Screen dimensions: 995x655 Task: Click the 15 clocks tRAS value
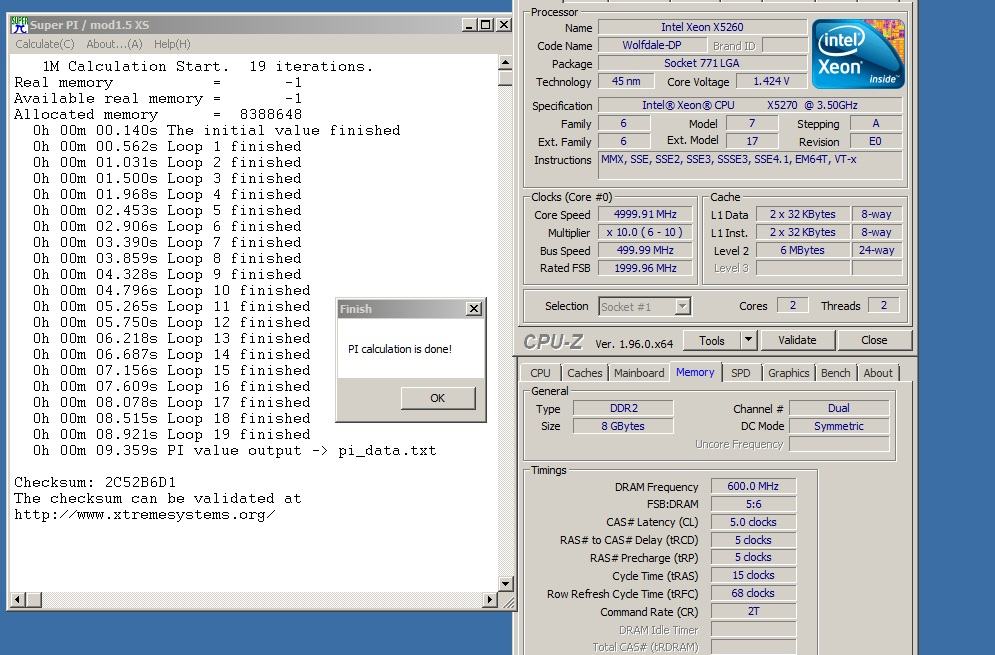(x=753, y=575)
